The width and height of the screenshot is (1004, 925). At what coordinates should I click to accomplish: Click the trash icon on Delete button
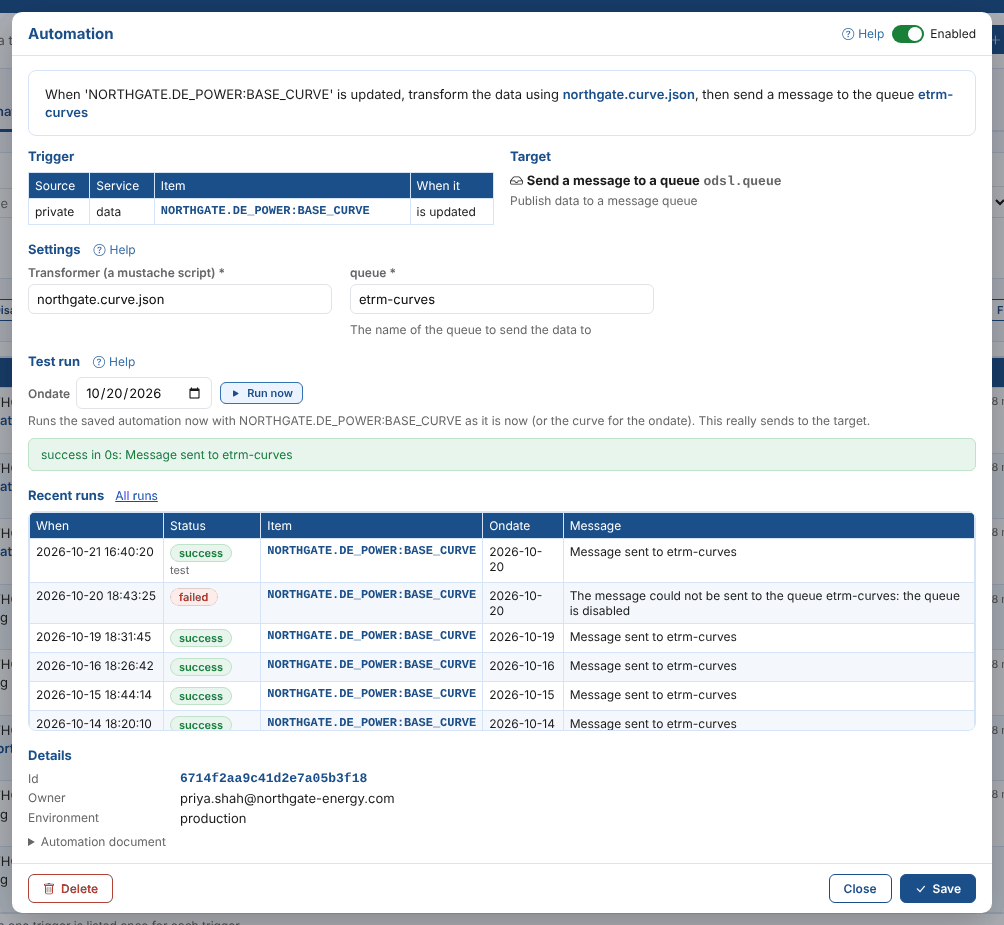(x=49, y=889)
